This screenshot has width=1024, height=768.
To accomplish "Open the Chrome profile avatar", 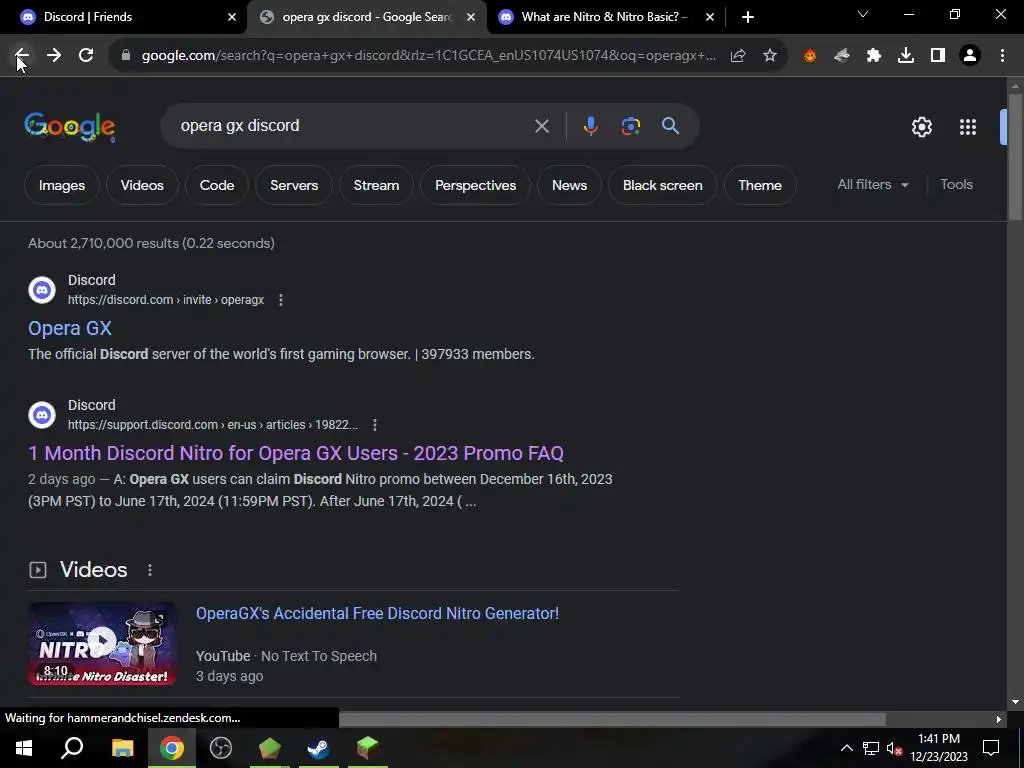I will coord(970,56).
